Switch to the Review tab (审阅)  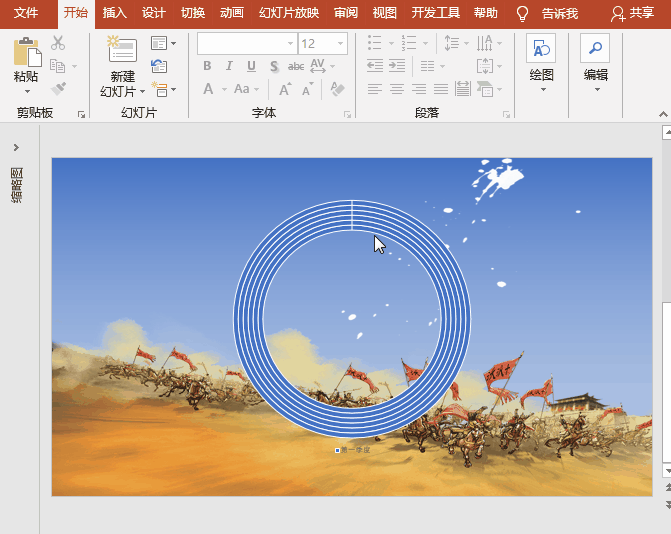pyautogui.click(x=346, y=13)
